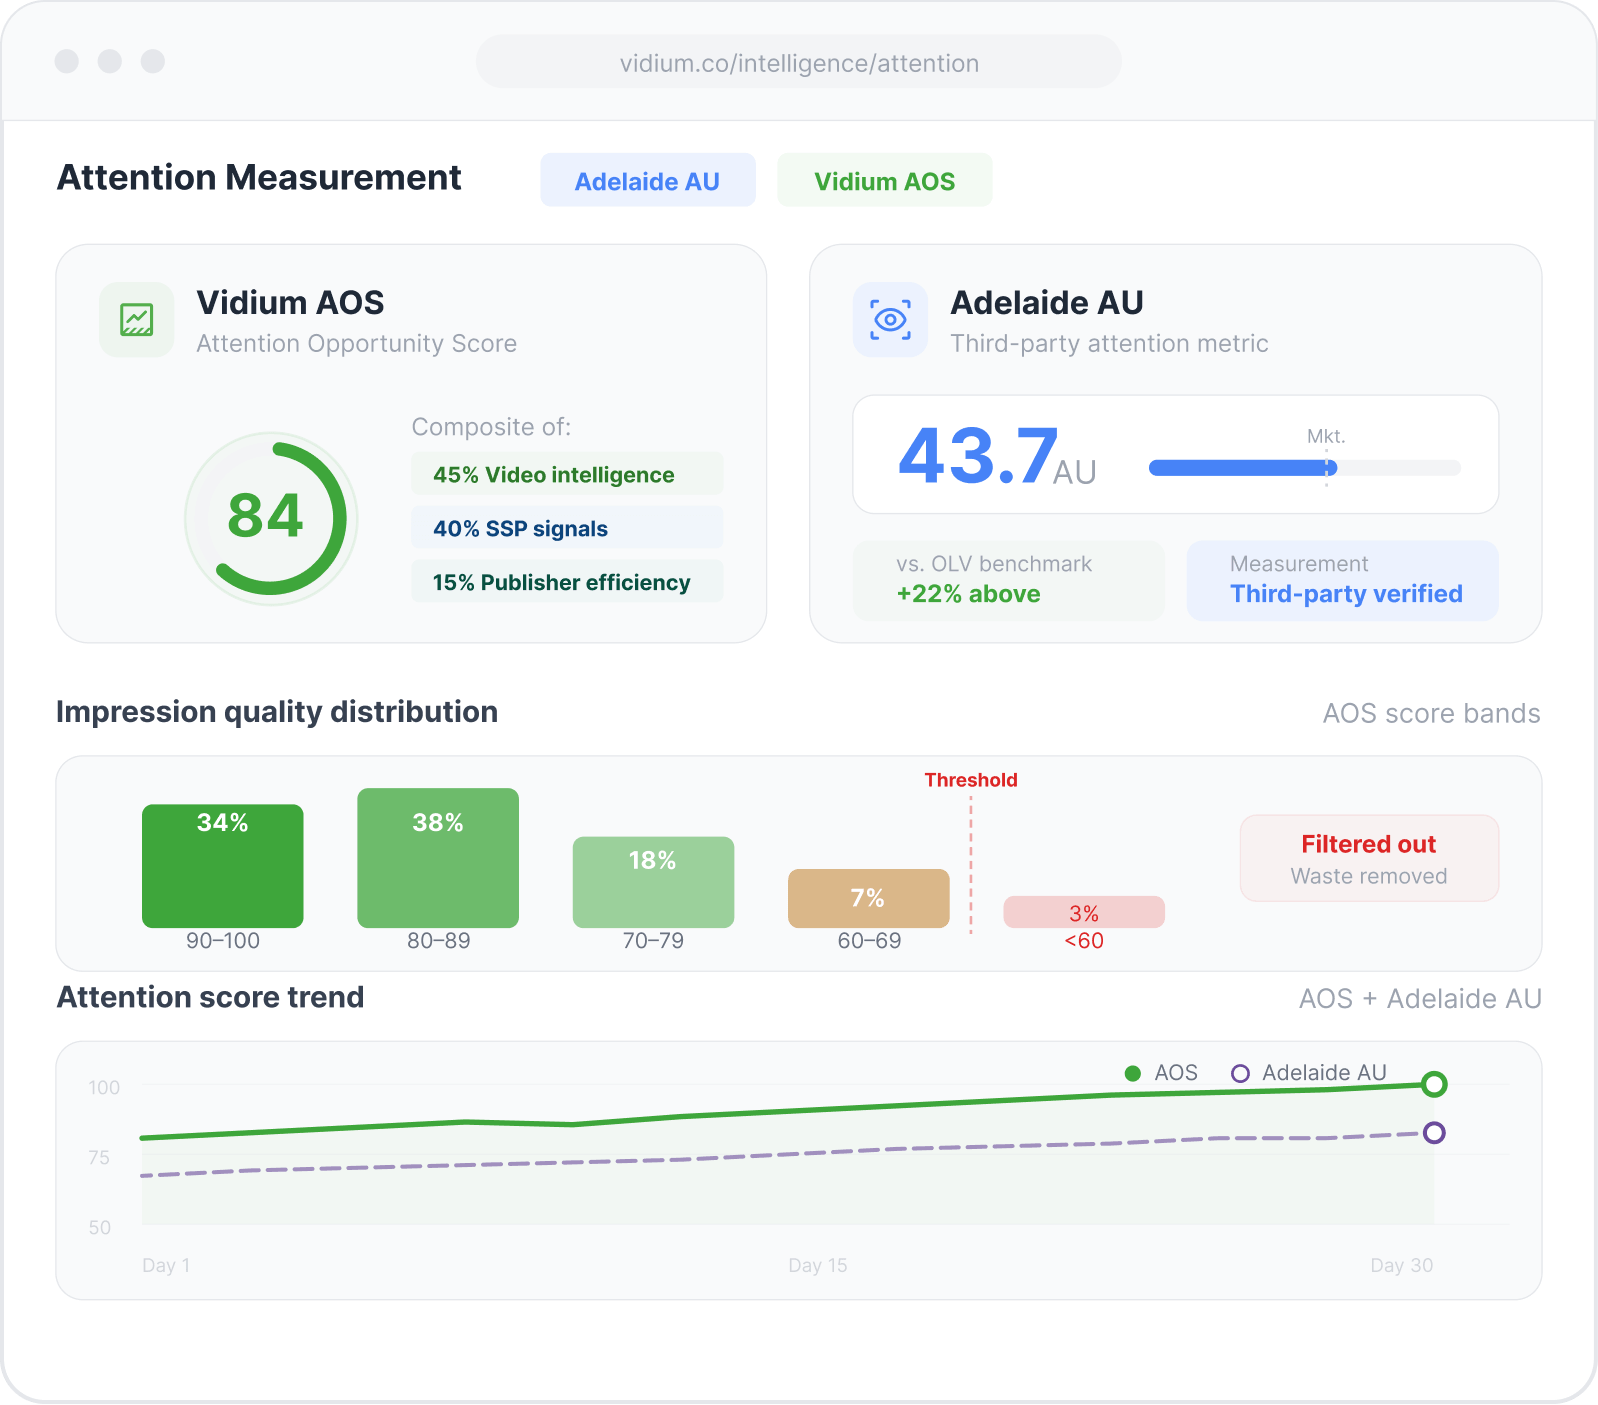Click the Third-party attention metric subtitle
The image size is (1598, 1405).
coord(1109,343)
